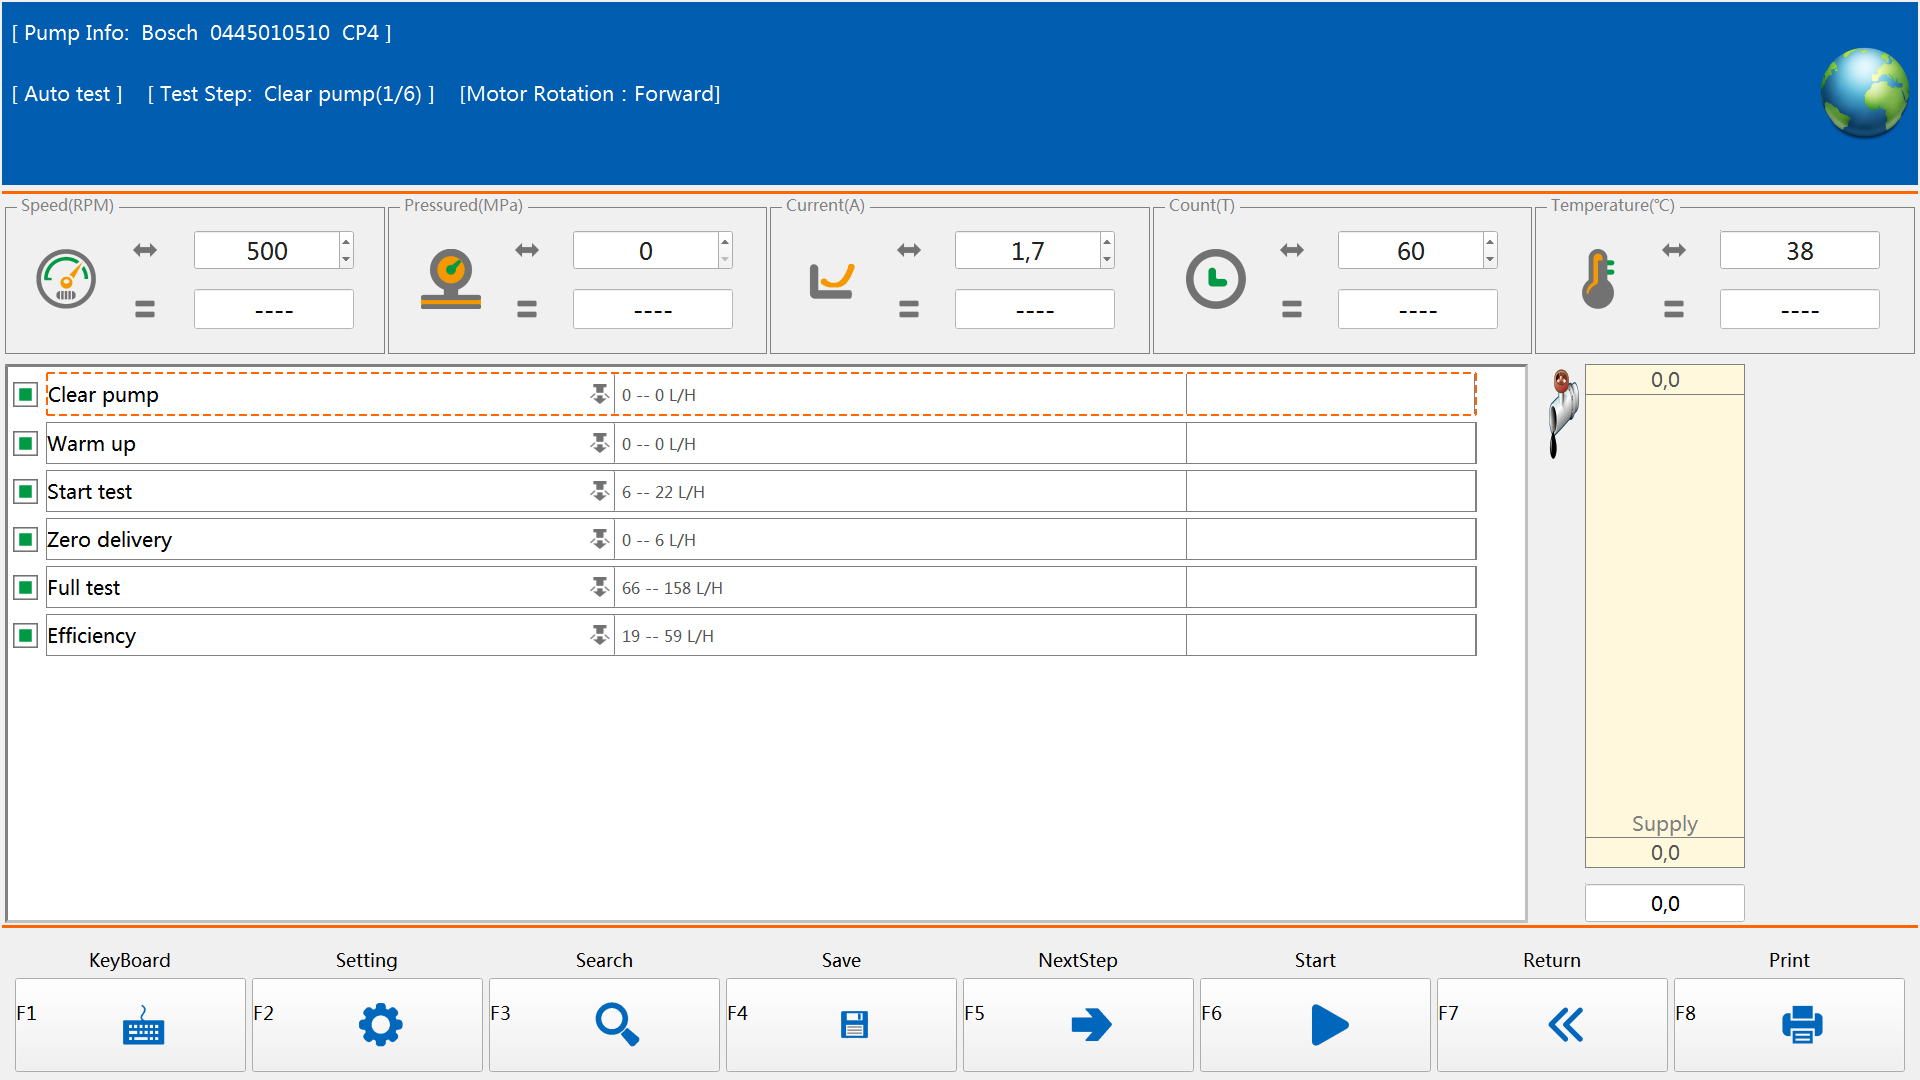1920x1080 pixels.
Task: Toggle the Zero delivery checkbox
Action: pos(26,540)
